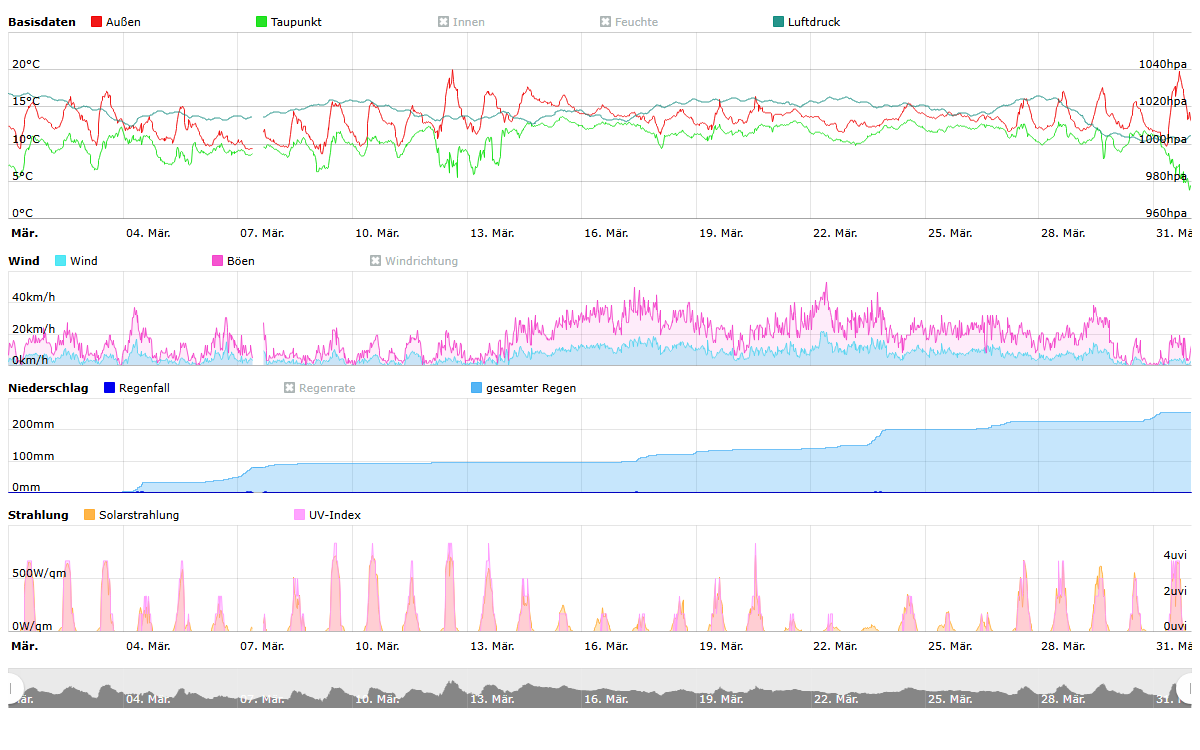The width and height of the screenshot is (1200, 750).
Task: Toggle the cyan Wind series marker
Action: (x=61, y=261)
